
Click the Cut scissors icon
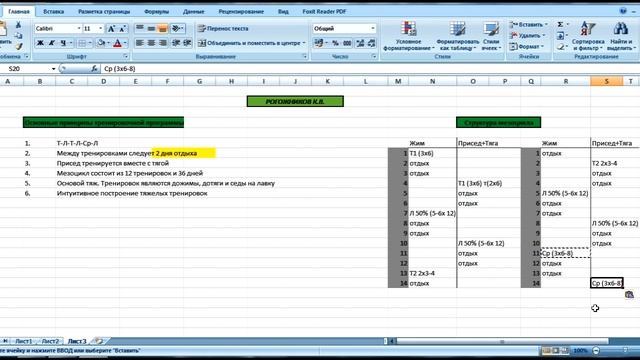[x=18, y=25]
